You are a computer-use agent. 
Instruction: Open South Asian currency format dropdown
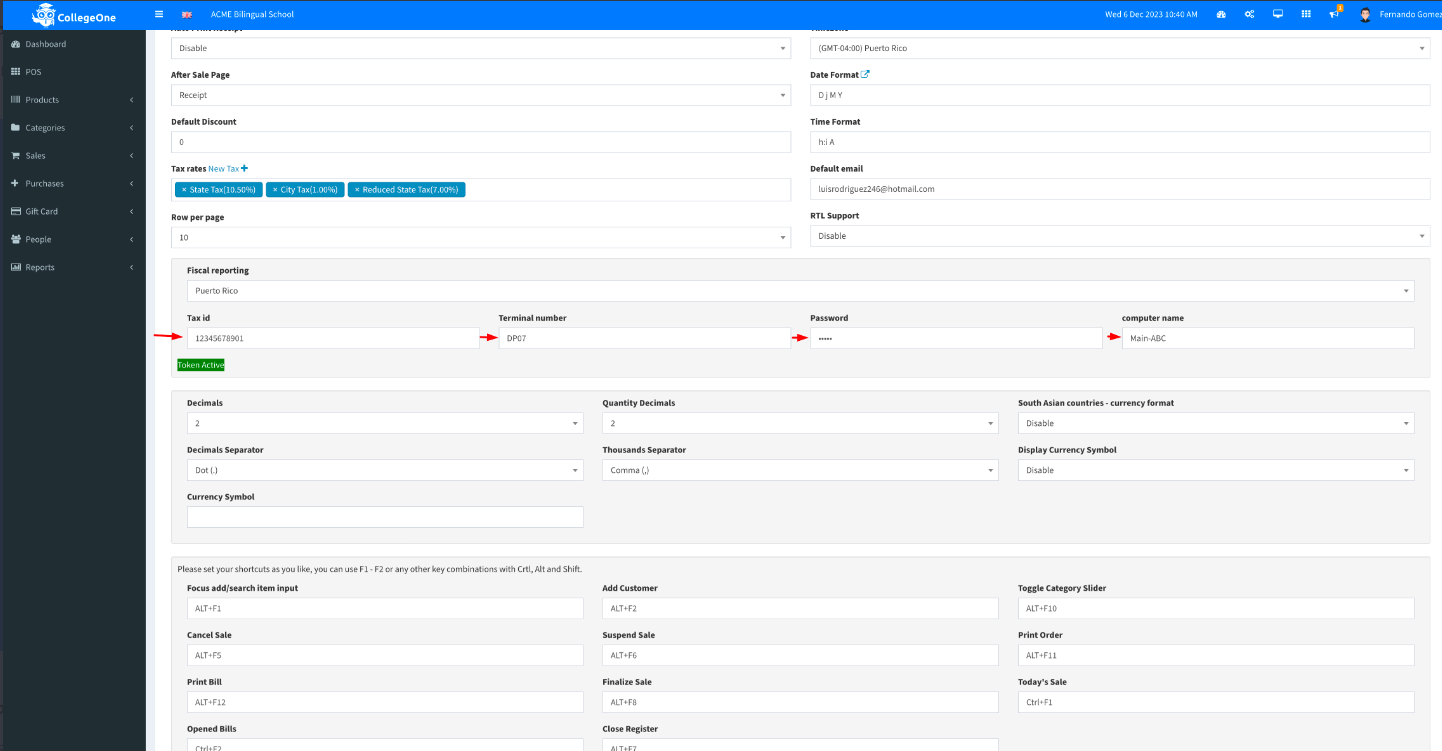1216,423
